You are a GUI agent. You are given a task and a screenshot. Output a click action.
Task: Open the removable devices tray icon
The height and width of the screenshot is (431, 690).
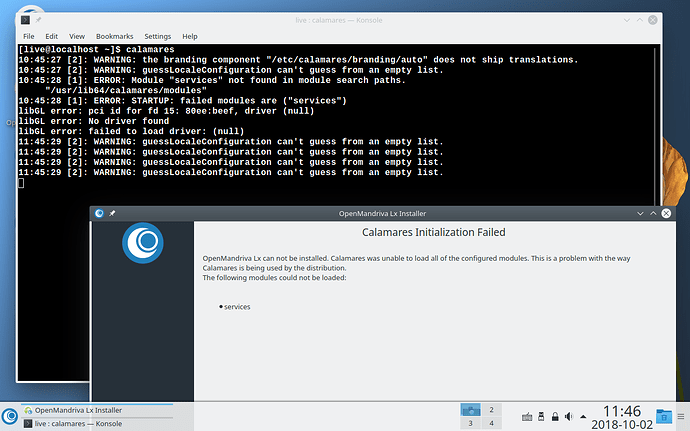541,416
